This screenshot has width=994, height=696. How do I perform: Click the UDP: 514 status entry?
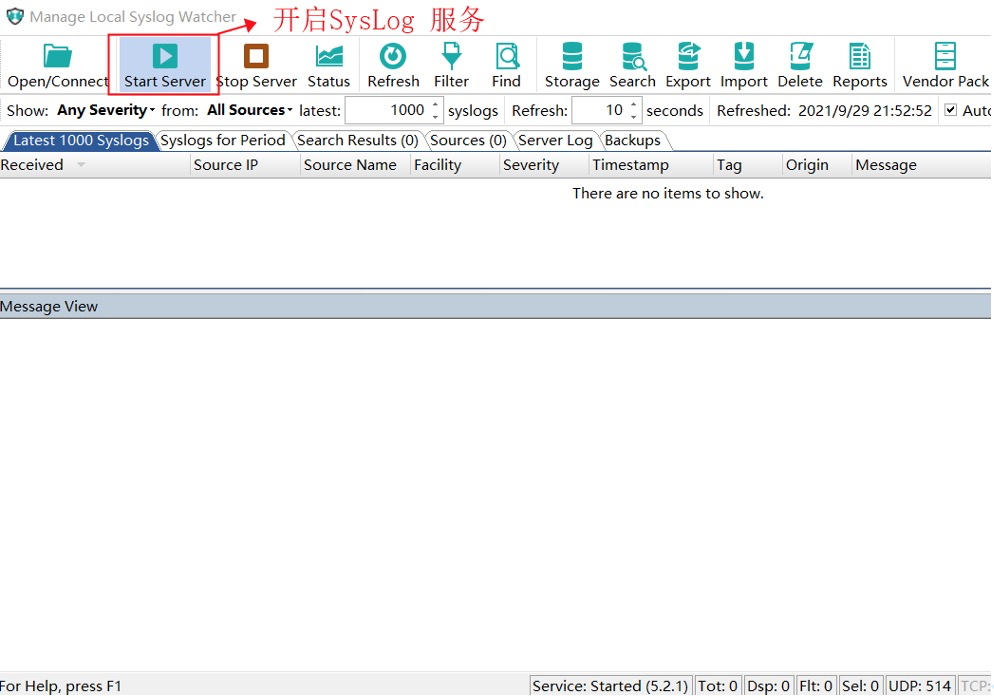click(x=919, y=686)
